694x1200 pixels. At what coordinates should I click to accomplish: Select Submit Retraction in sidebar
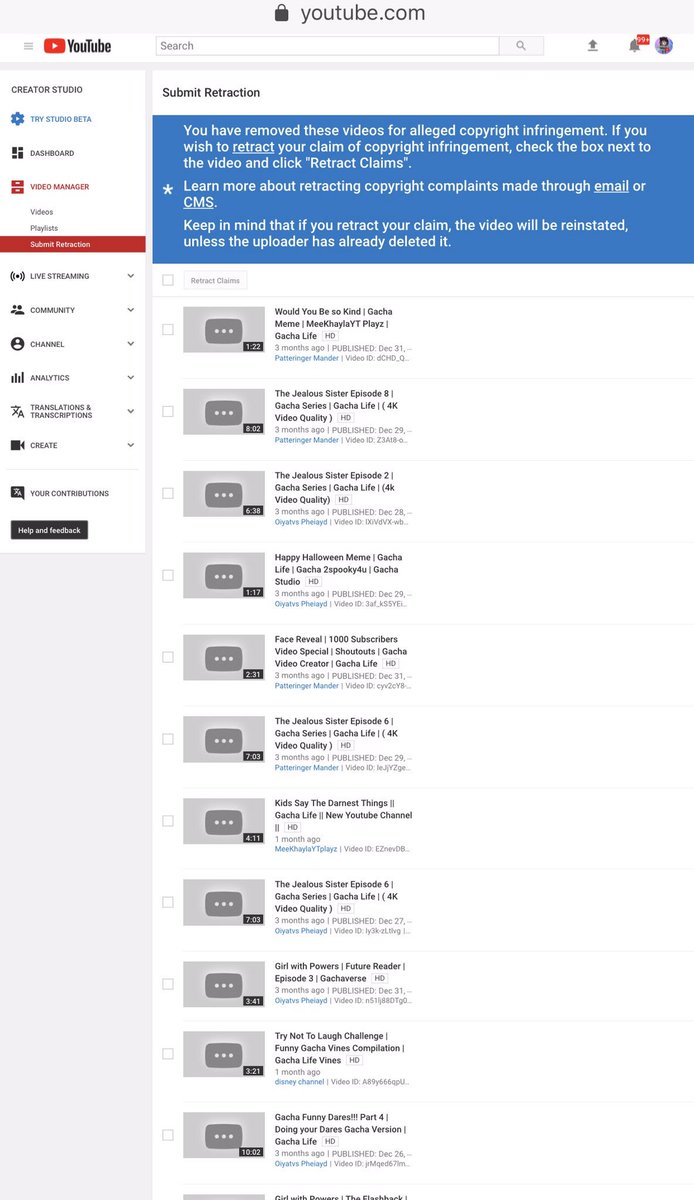(x=72, y=244)
